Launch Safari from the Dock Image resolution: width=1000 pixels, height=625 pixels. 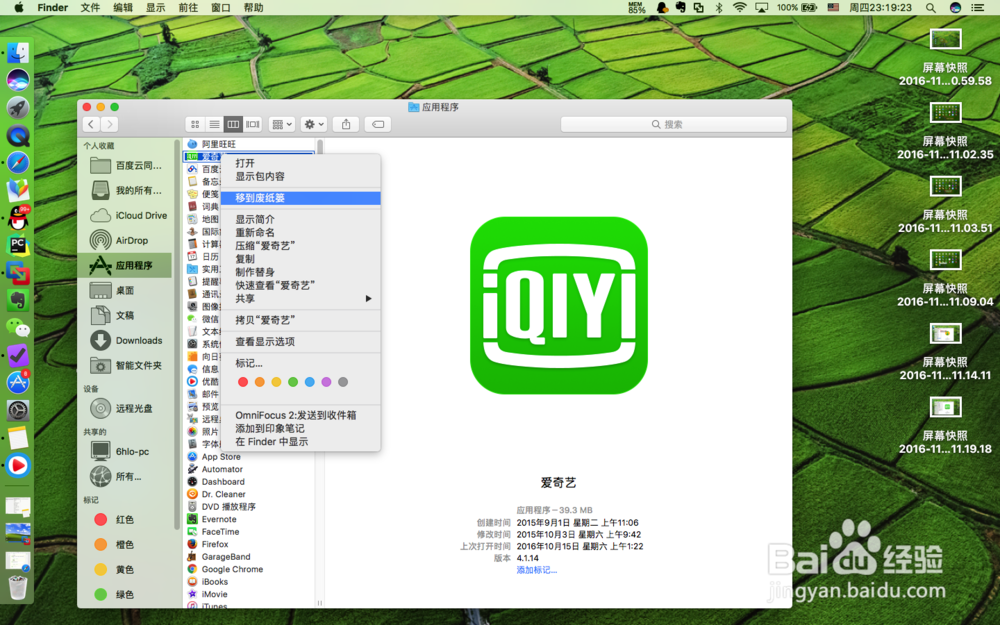tap(20, 163)
